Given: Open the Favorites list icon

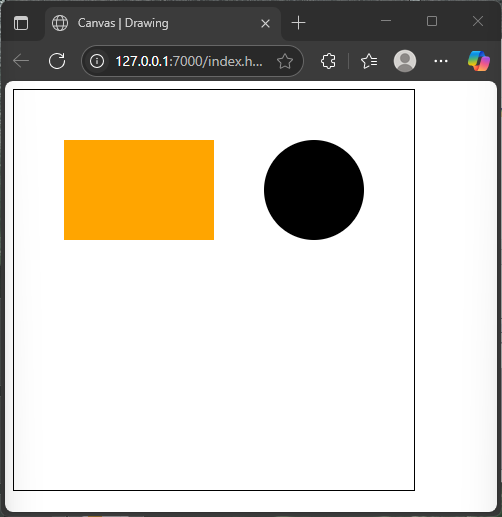Looking at the screenshot, I should click(x=369, y=61).
